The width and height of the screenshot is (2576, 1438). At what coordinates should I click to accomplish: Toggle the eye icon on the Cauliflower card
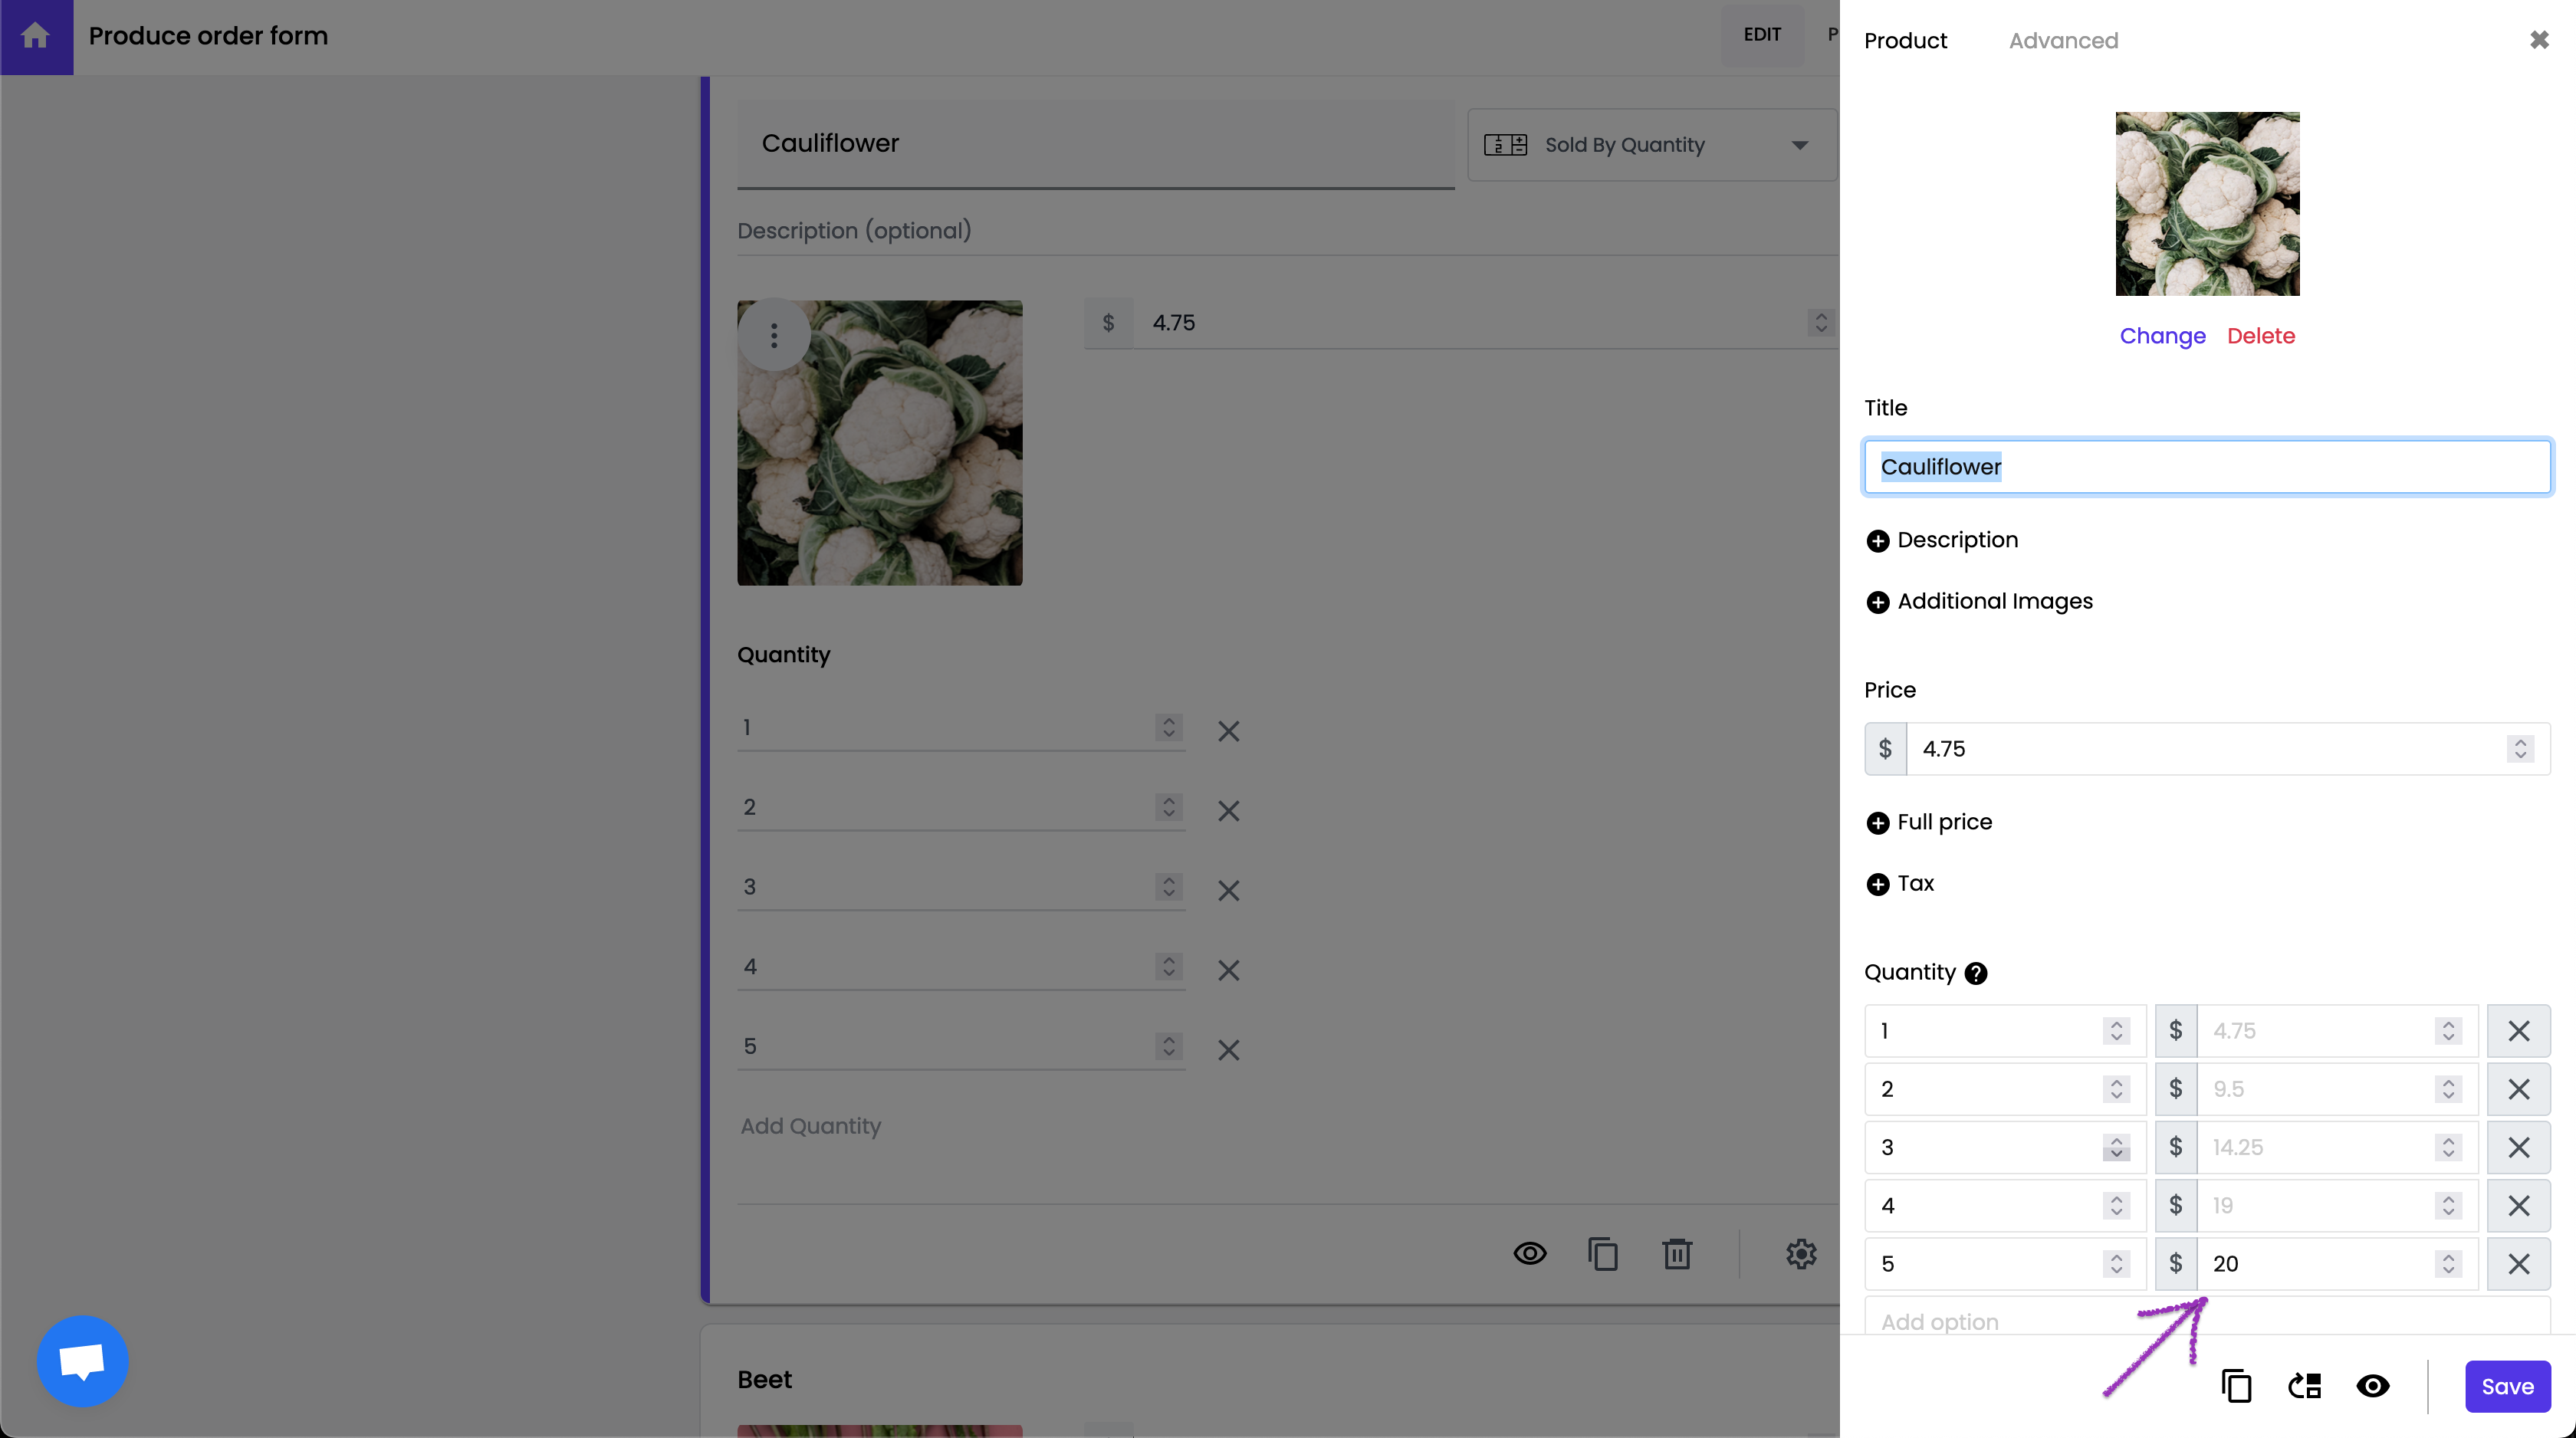[1530, 1254]
